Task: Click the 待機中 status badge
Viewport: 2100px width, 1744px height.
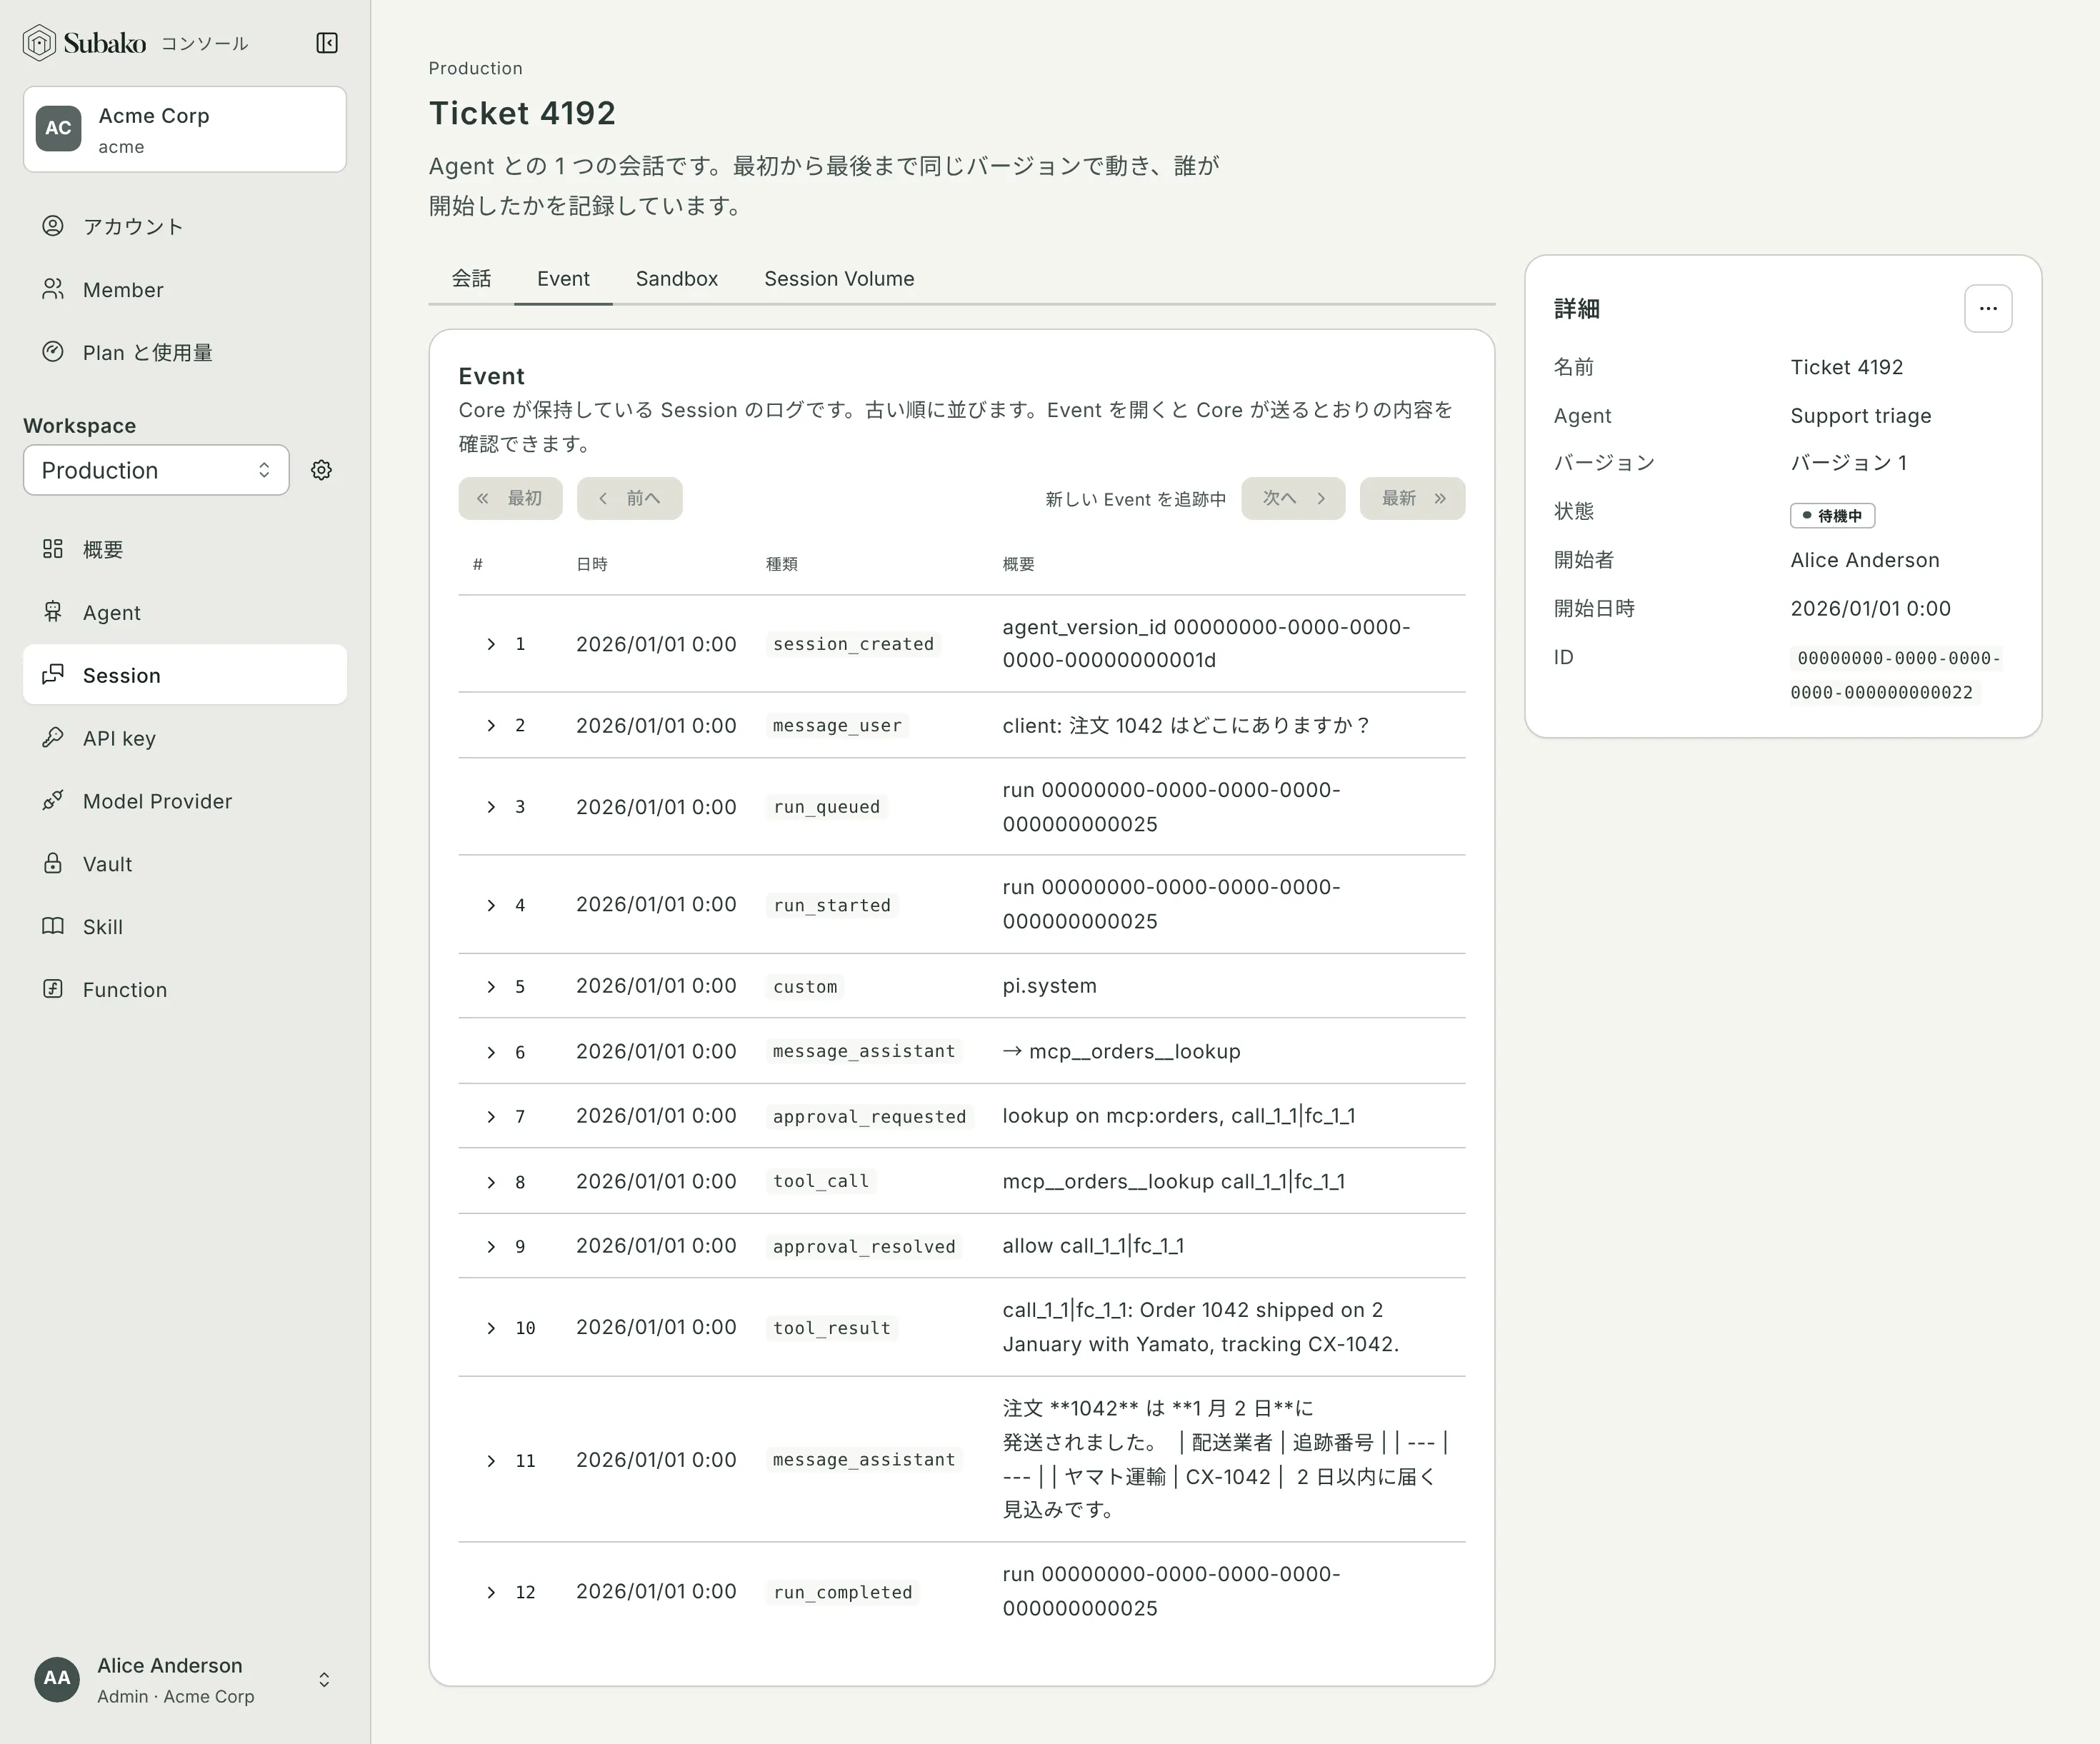Action: (x=1832, y=516)
